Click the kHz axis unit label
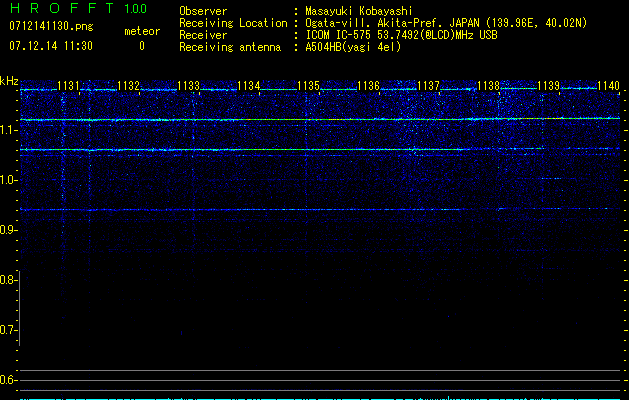Viewport: 629px width, 400px height. (x=9, y=81)
